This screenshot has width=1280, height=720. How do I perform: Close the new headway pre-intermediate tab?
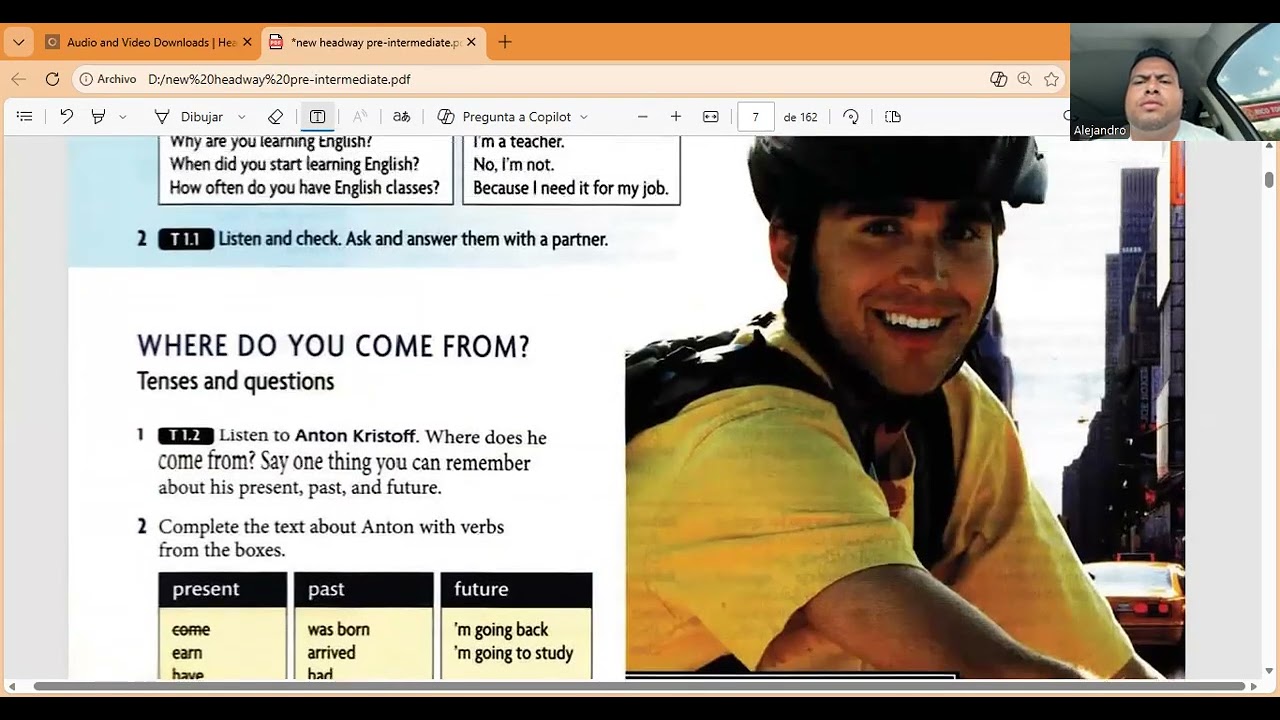(x=471, y=42)
